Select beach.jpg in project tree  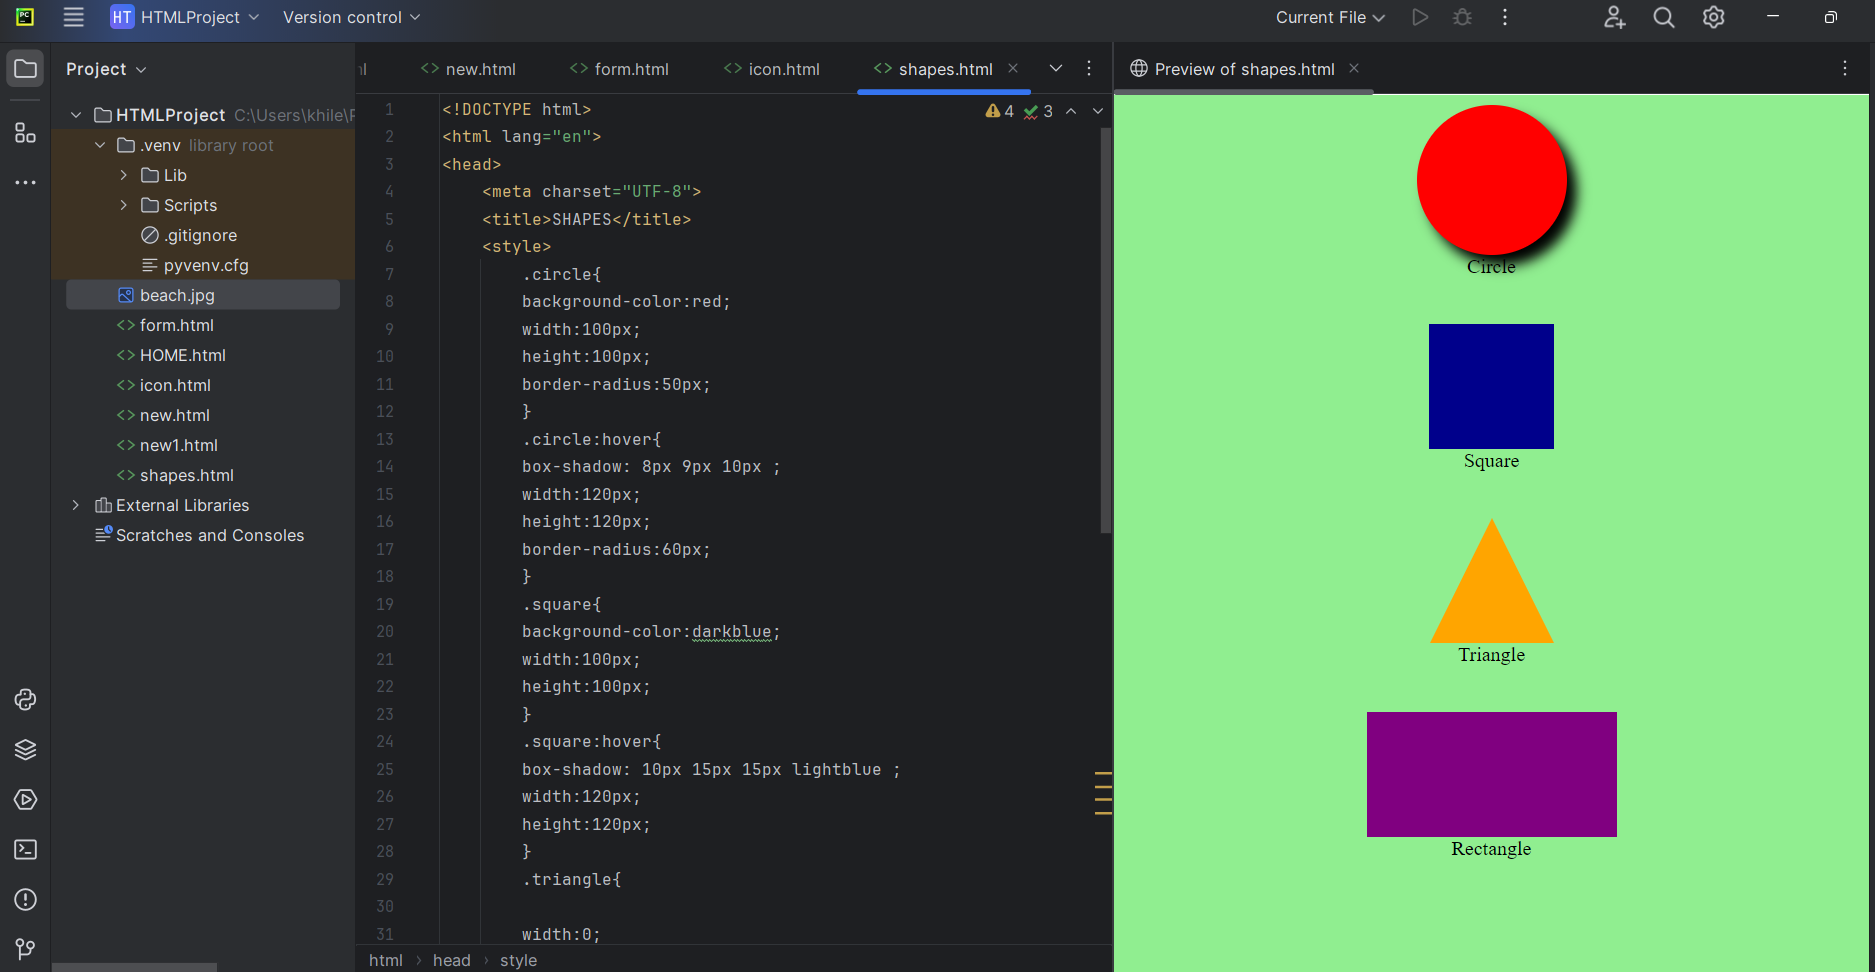pyautogui.click(x=203, y=295)
